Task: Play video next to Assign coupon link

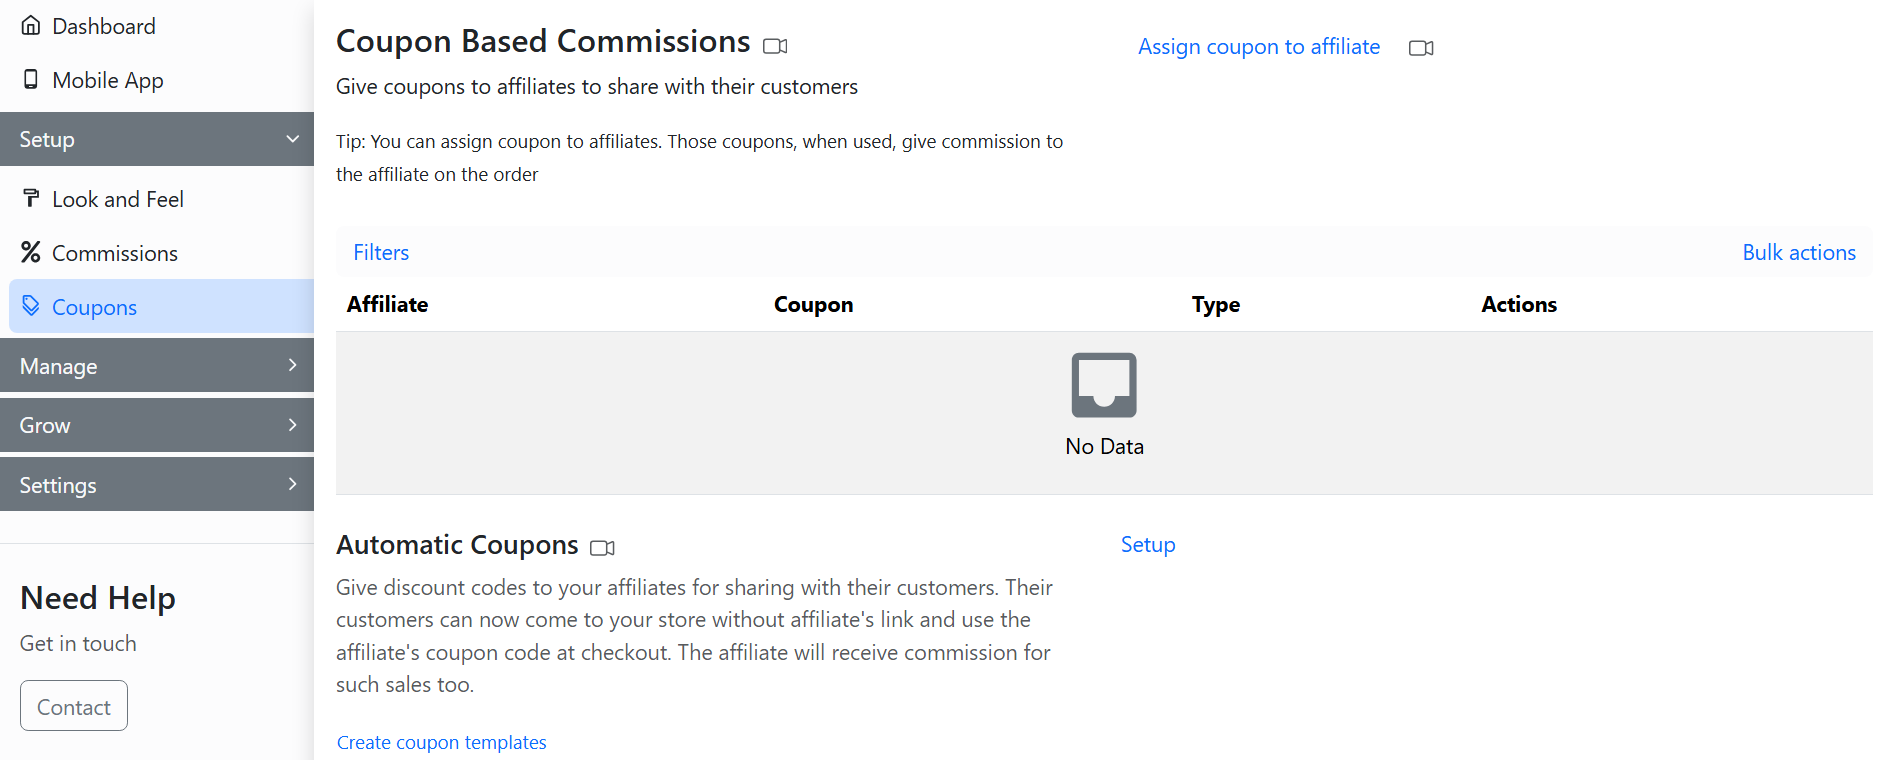Action: point(1421,48)
